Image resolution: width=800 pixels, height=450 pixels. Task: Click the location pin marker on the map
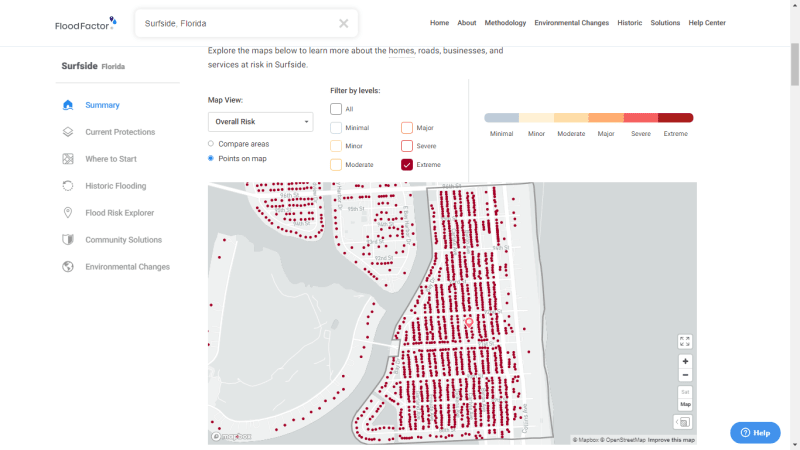click(469, 322)
